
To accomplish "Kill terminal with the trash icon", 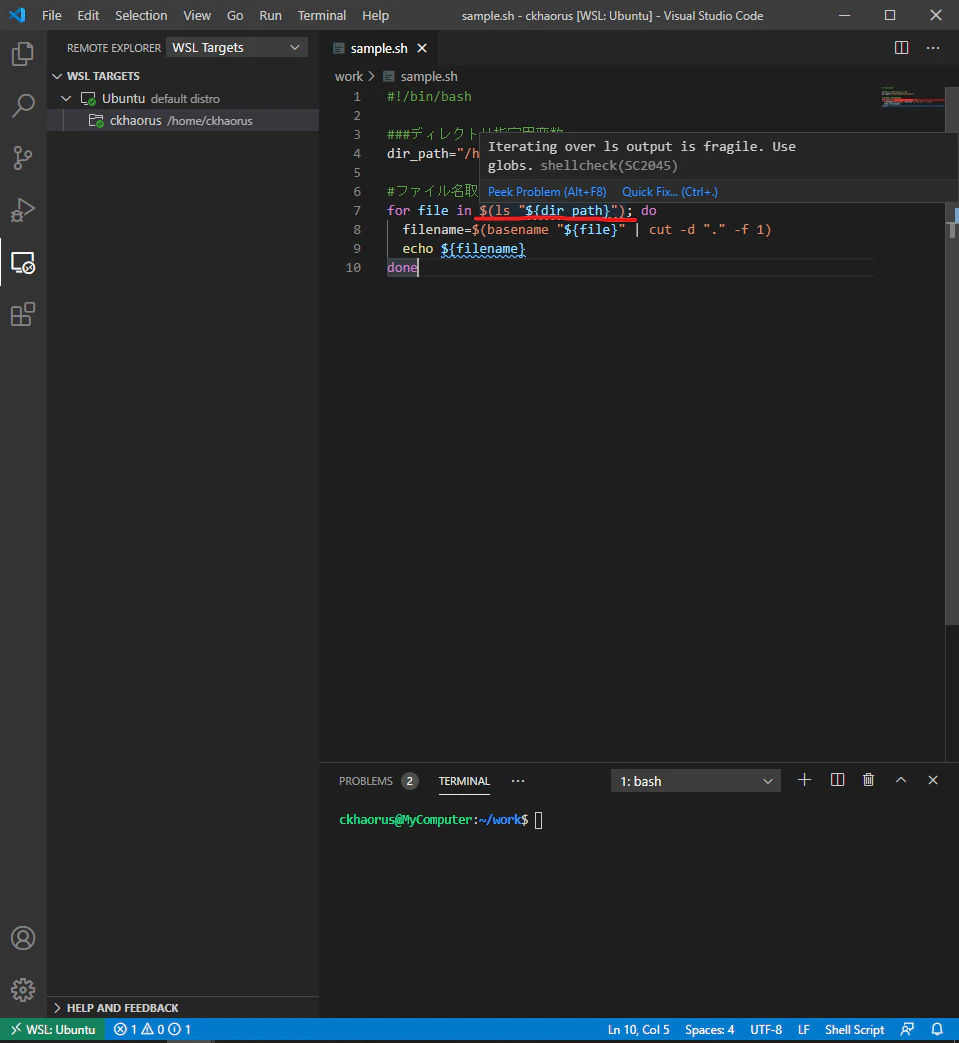I will [x=869, y=780].
